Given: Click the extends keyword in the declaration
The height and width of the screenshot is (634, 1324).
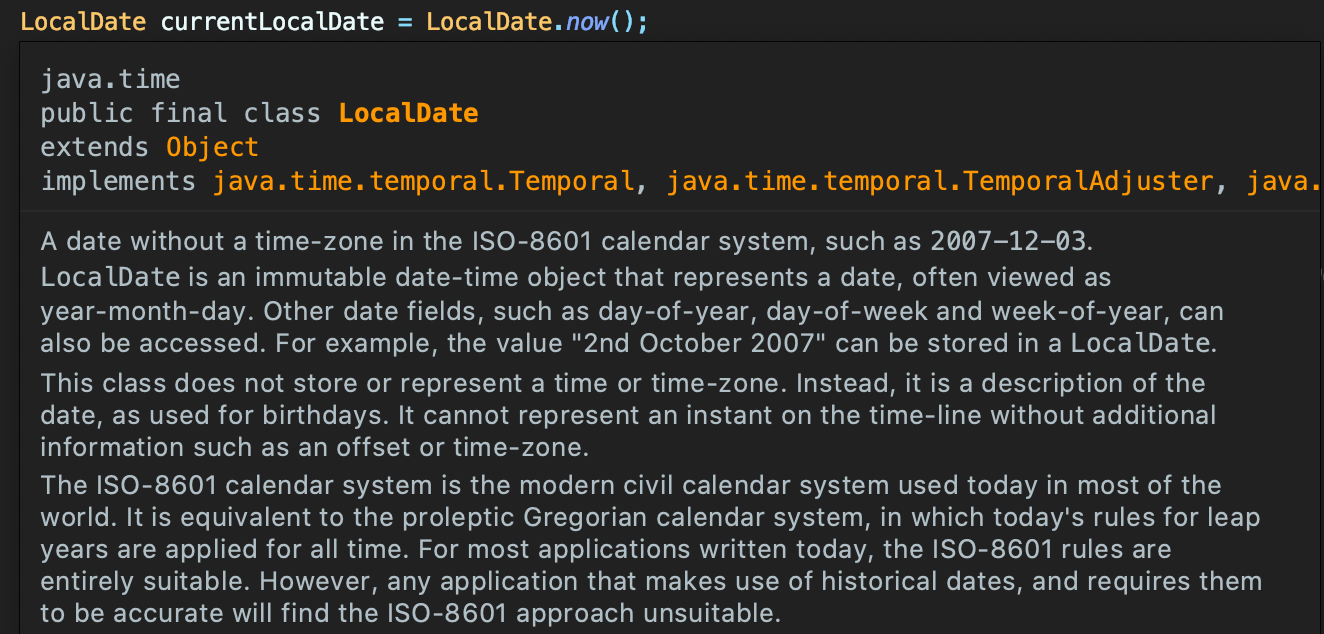Looking at the screenshot, I should [95, 146].
